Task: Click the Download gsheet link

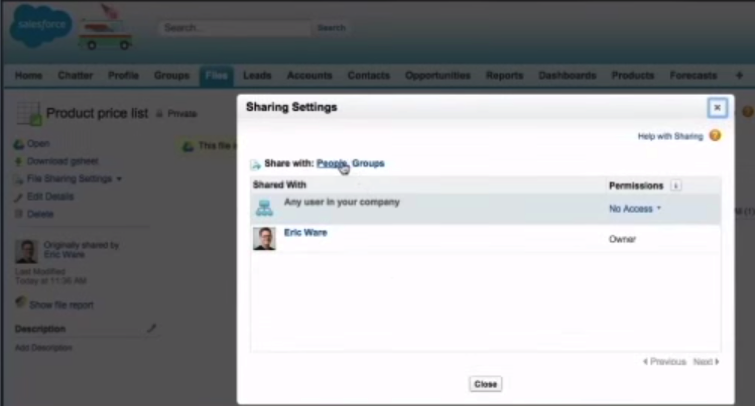Action: tap(63, 161)
